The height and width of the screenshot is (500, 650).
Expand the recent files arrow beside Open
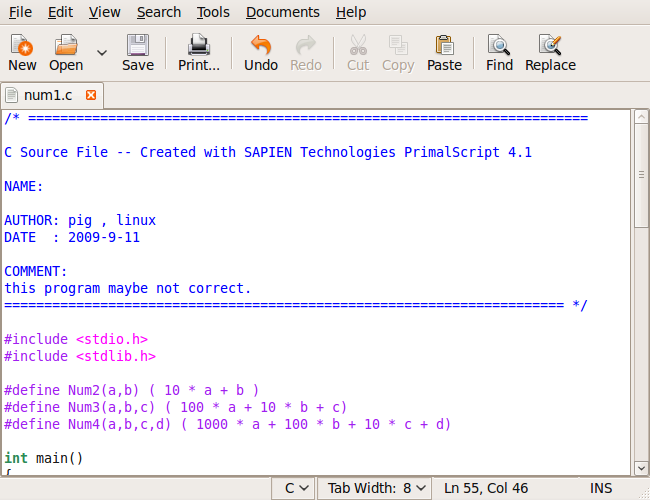pos(102,53)
